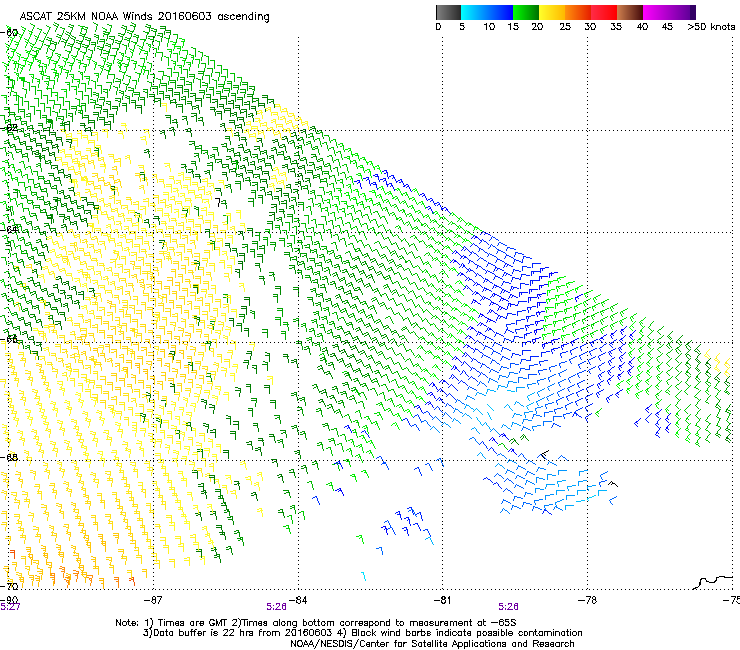Viewport: 740px width, 650px height.
Task: Click the green 15-20 knots legend band
Action: coord(526,12)
